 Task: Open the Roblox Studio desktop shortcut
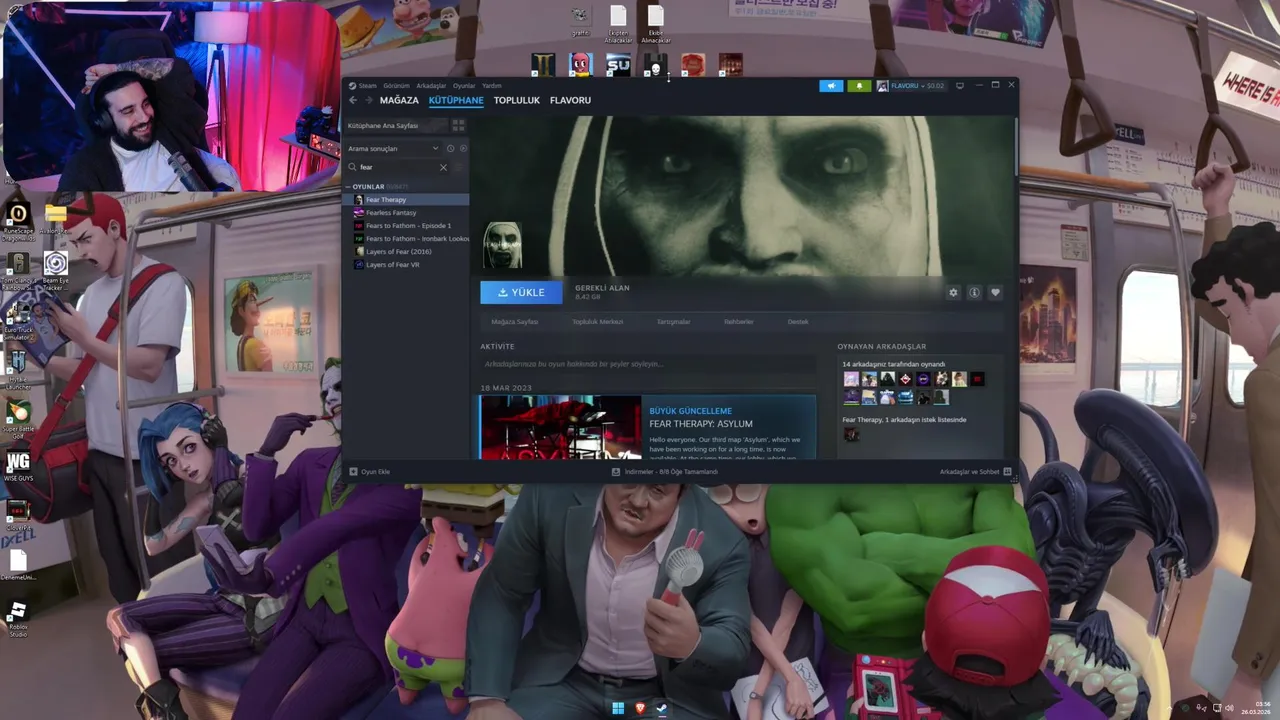coord(17,618)
